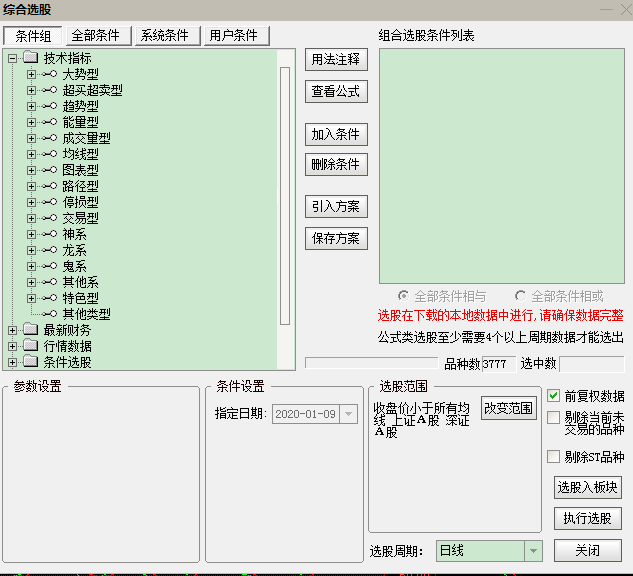
Task: Click the indicator icon beside 图表型
Action: tap(49, 170)
